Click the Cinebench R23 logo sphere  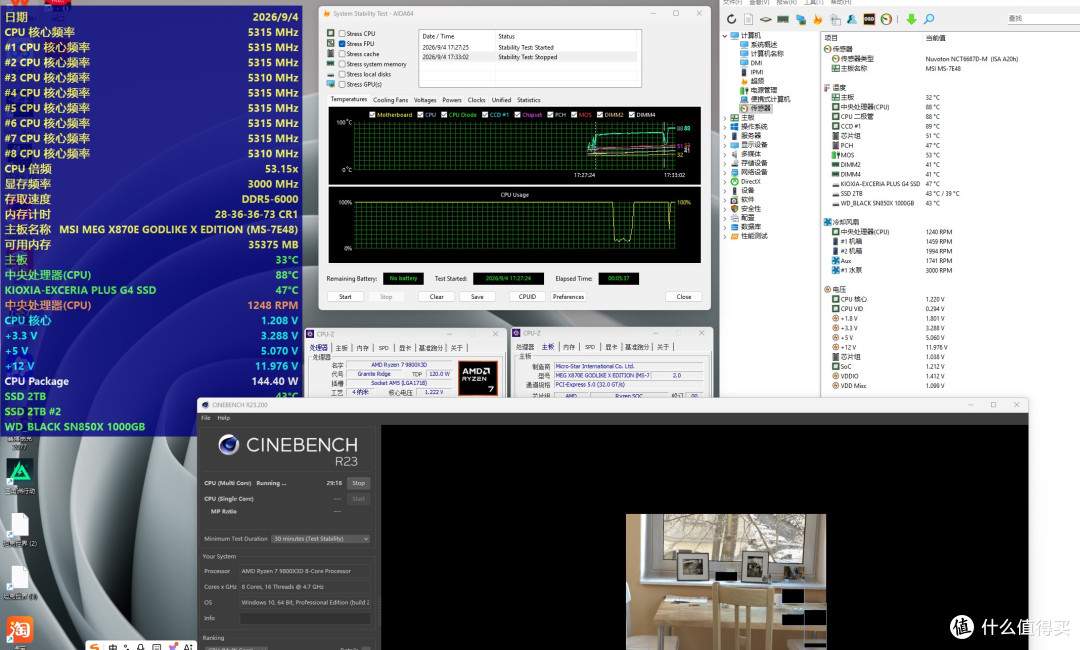tap(229, 445)
